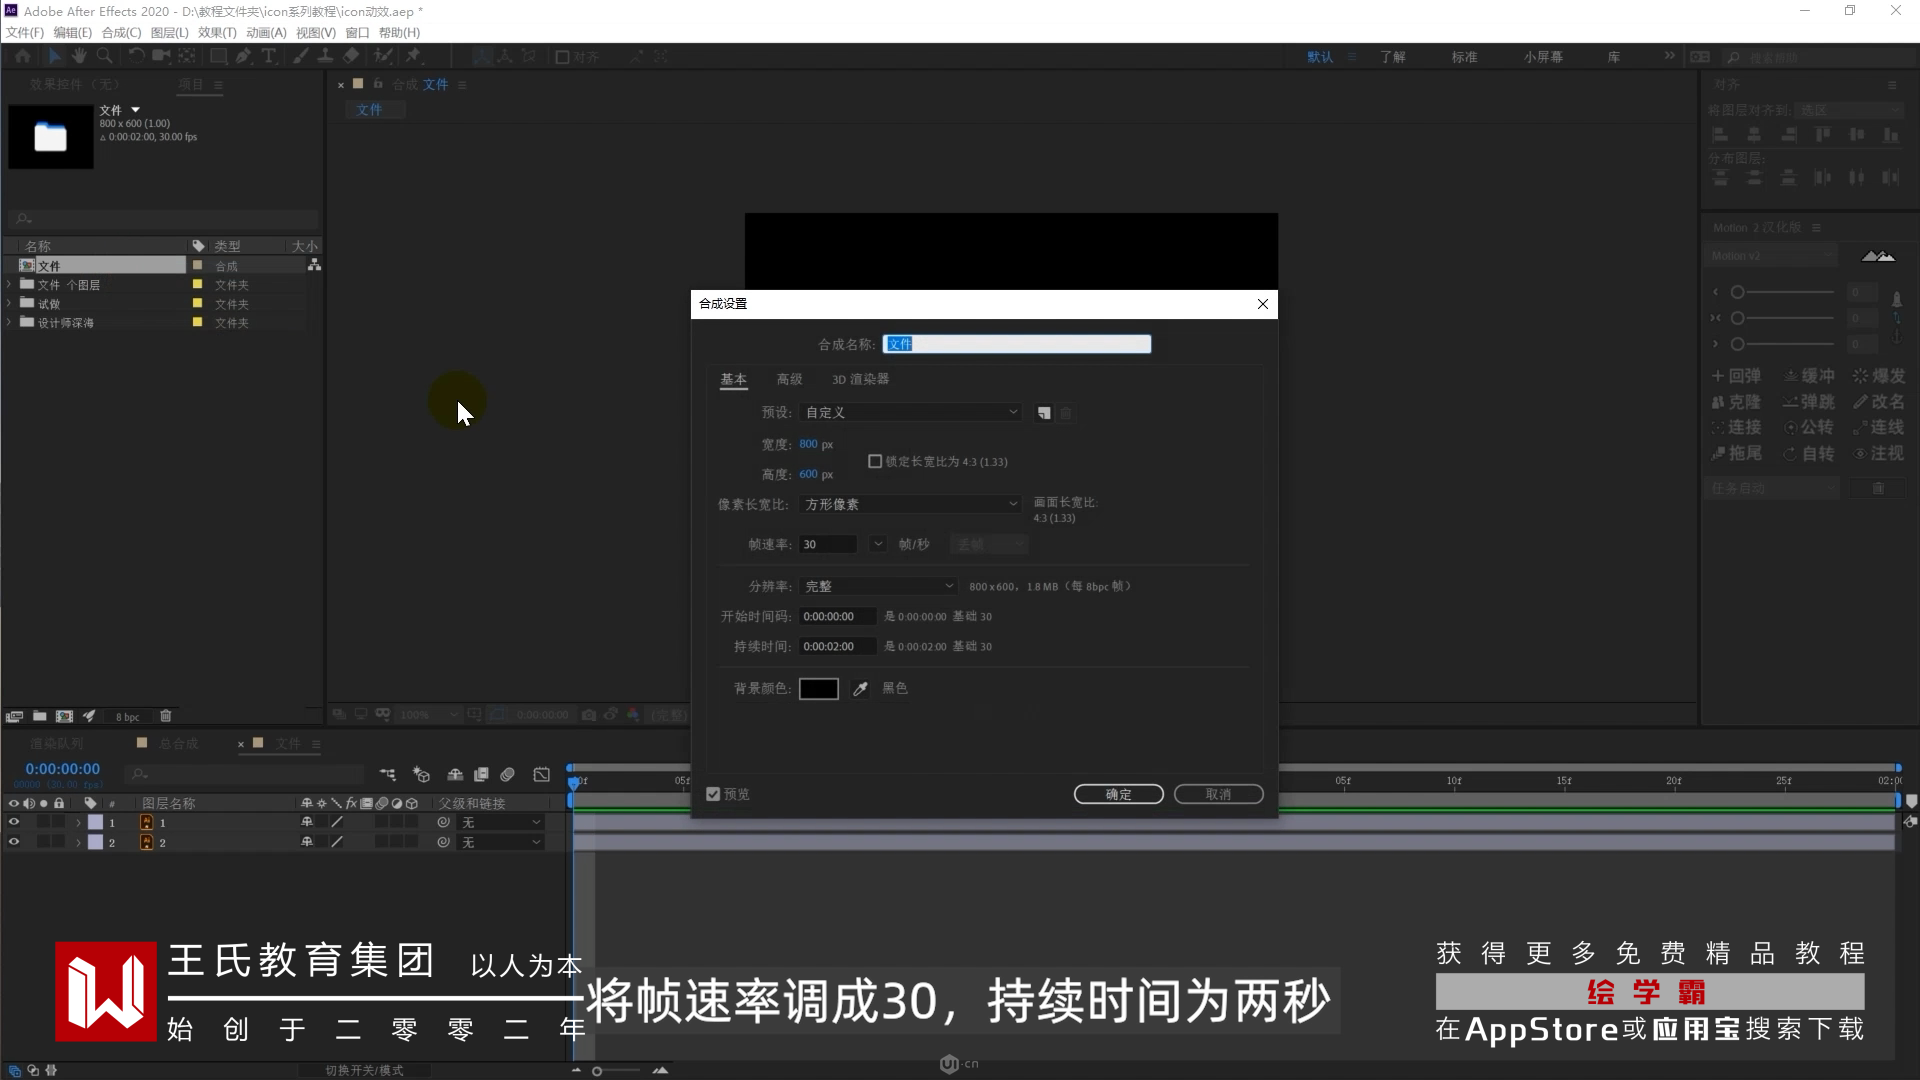Select the Puppet Pin tool
The height and width of the screenshot is (1080, 1920).
(x=413, y=57)
